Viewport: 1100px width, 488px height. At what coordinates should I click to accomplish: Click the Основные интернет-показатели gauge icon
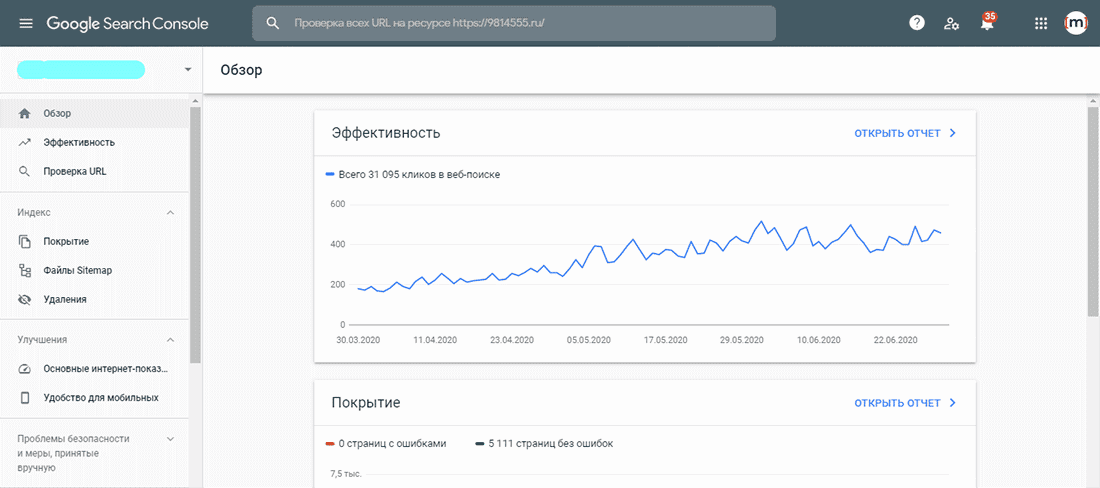[x=25, y=369]
